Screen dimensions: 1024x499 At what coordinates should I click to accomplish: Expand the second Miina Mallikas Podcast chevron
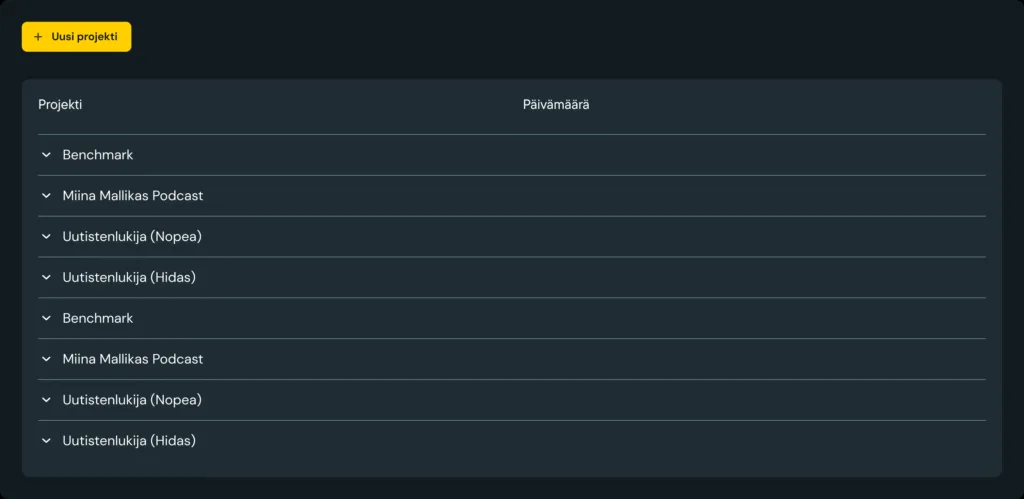[46, 359]
